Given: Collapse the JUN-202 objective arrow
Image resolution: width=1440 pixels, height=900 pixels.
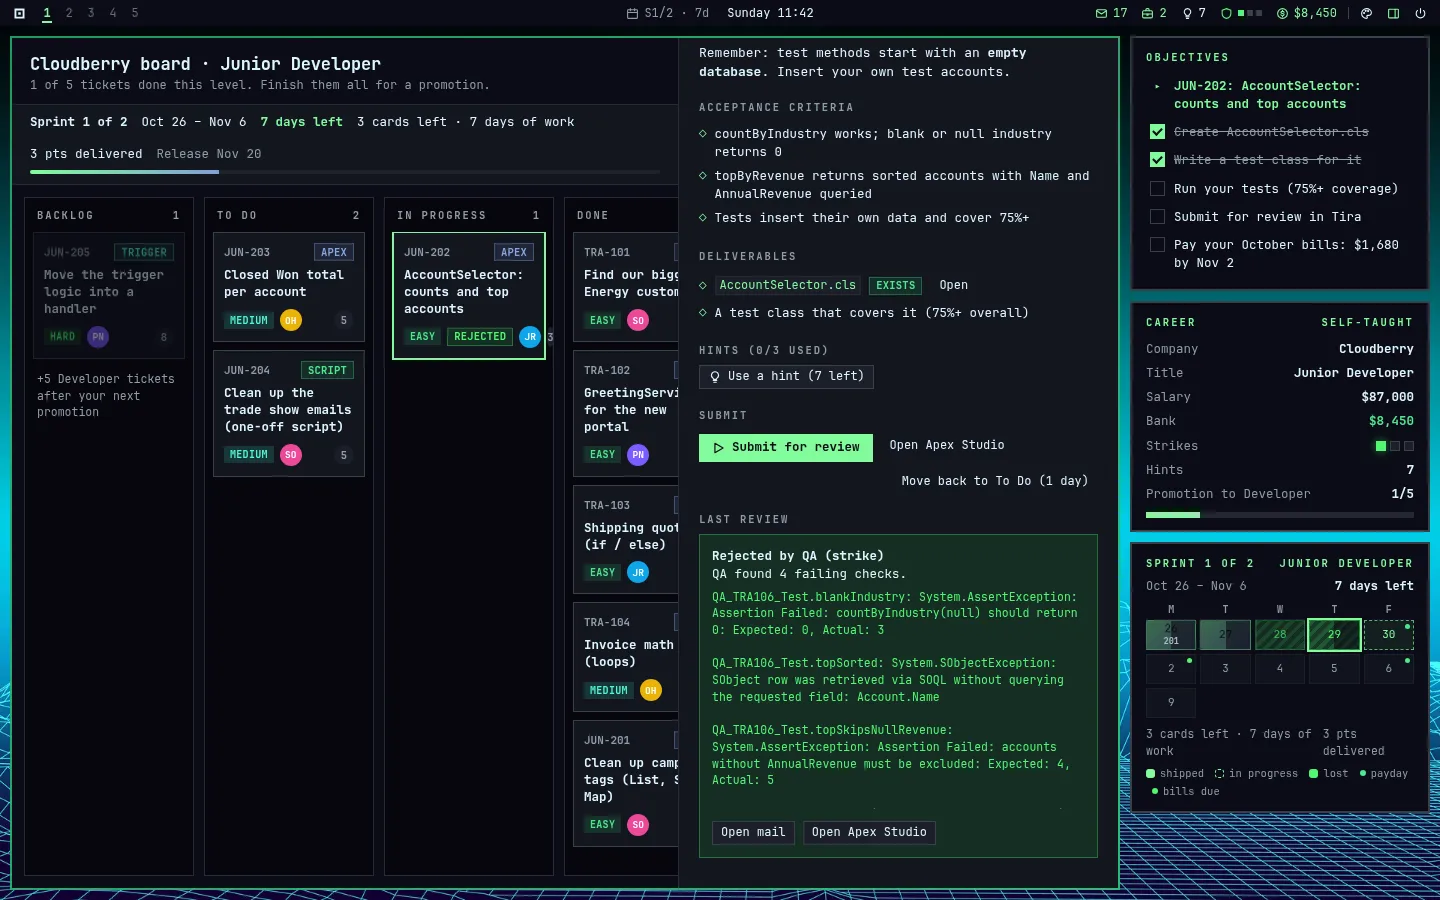Looking at the screenshot, I should 1157,86.
